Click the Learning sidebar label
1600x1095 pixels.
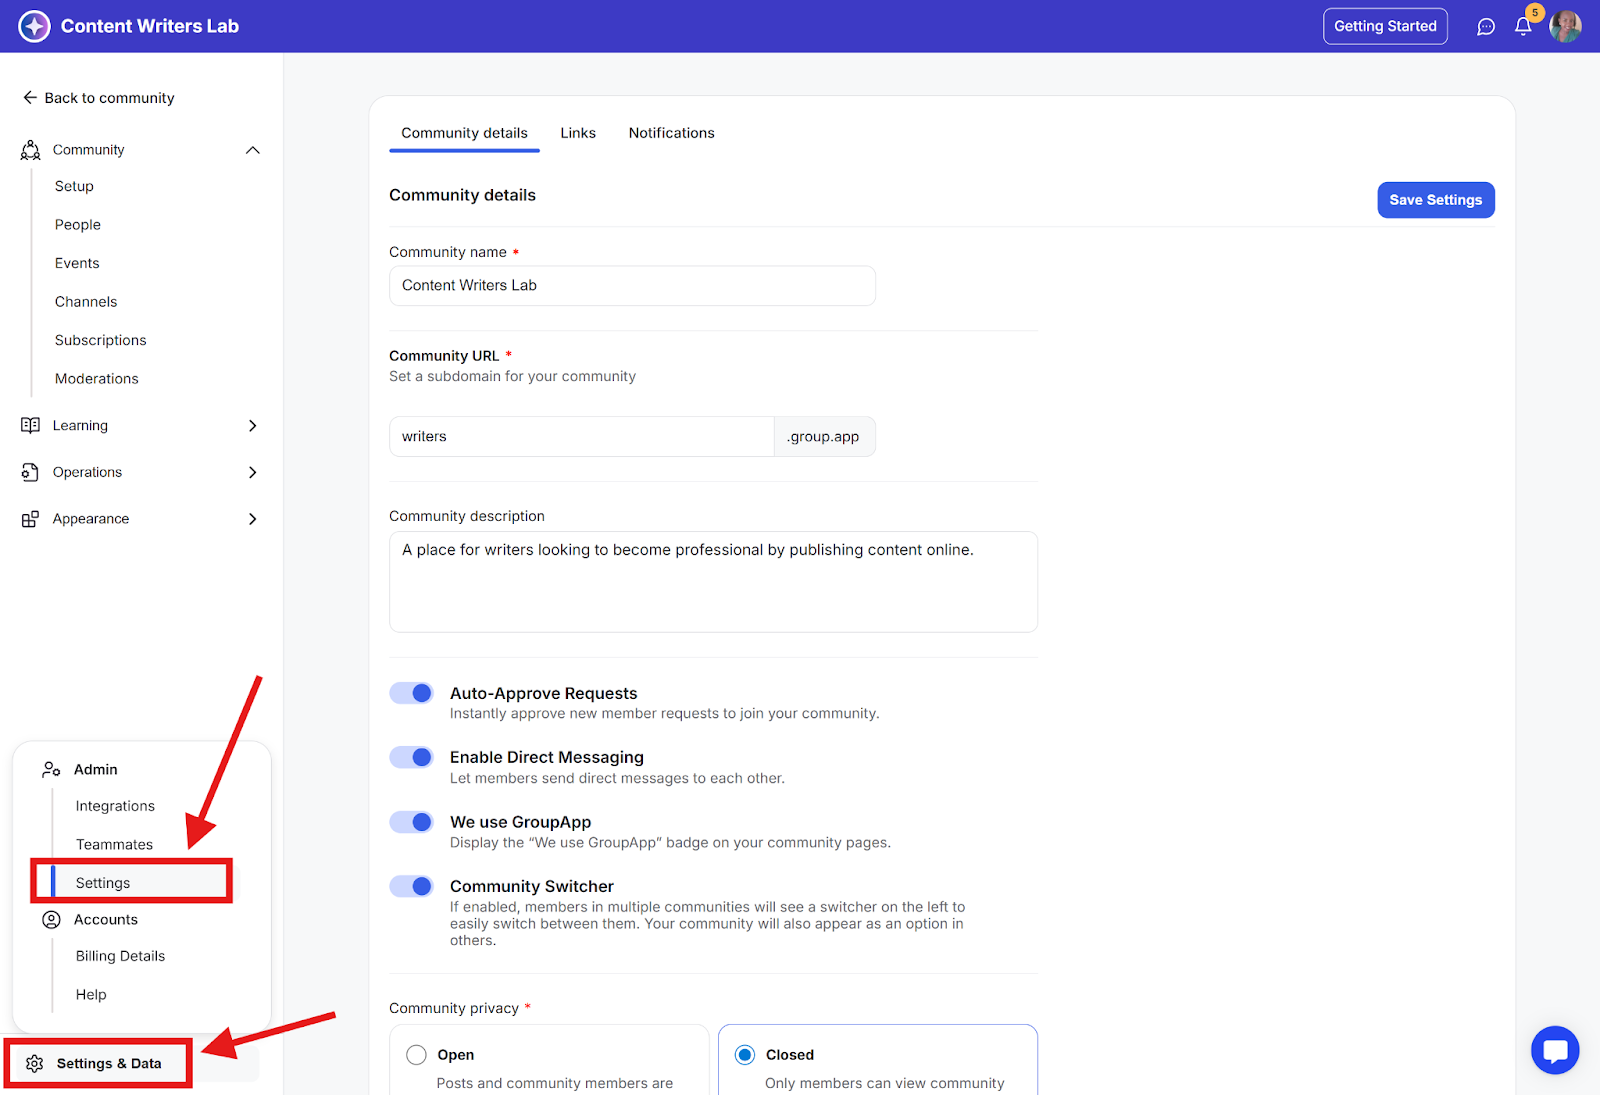[x=80, y=426]
